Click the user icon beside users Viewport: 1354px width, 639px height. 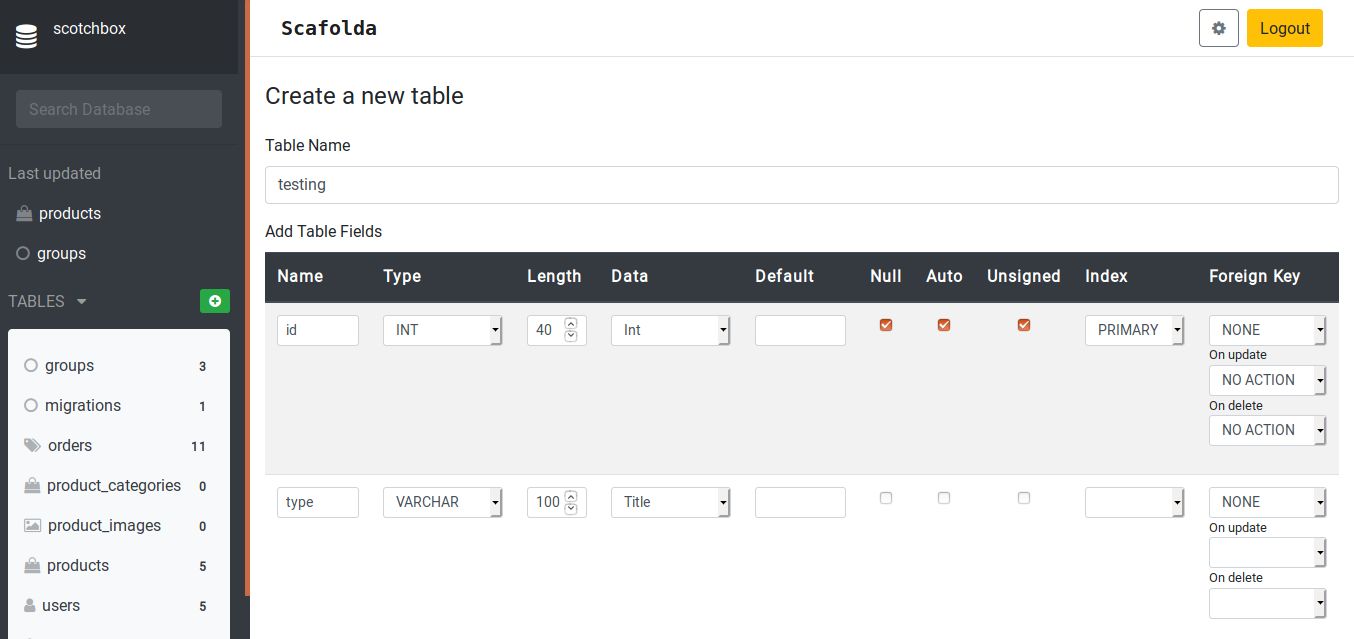(x=29, y=605)
